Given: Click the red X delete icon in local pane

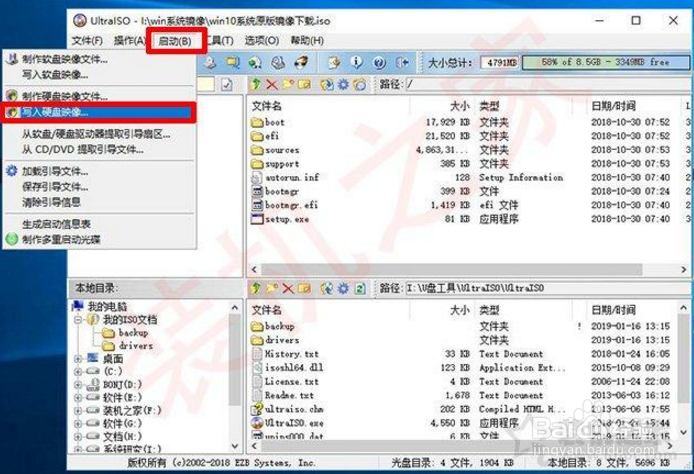Looking at the screenshot, I should pos(288,289).
